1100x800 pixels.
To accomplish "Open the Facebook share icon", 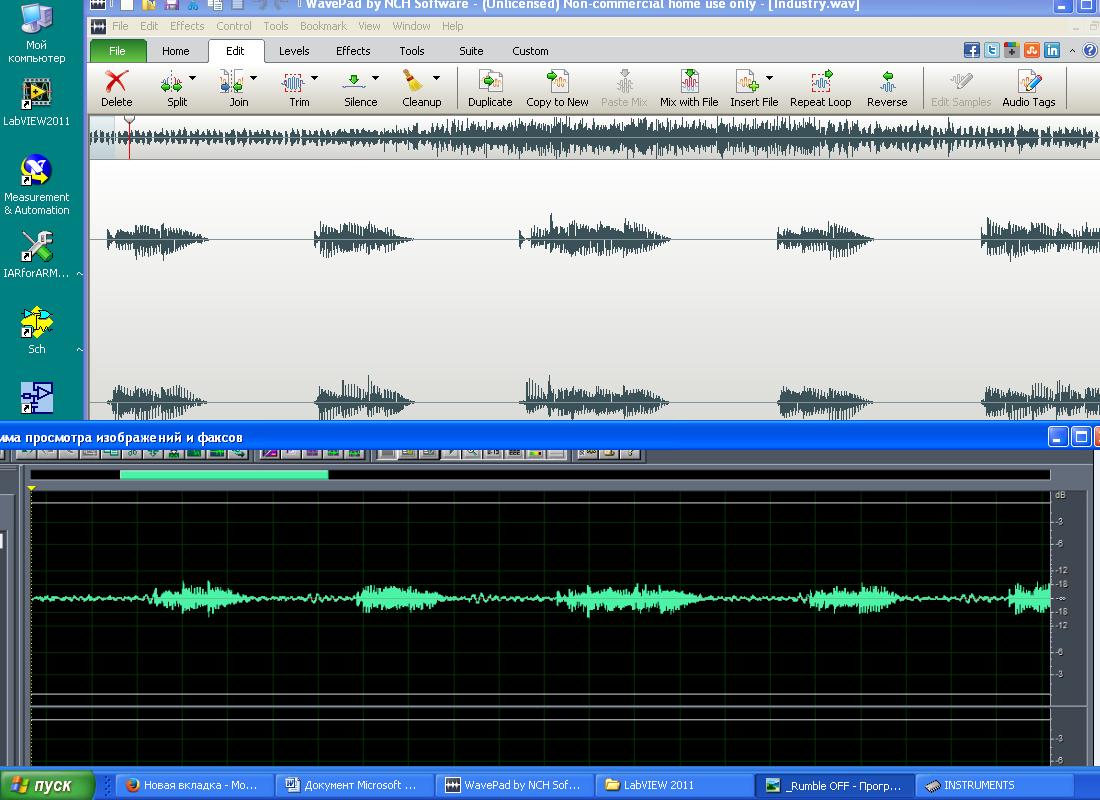I will click(971, 51).
